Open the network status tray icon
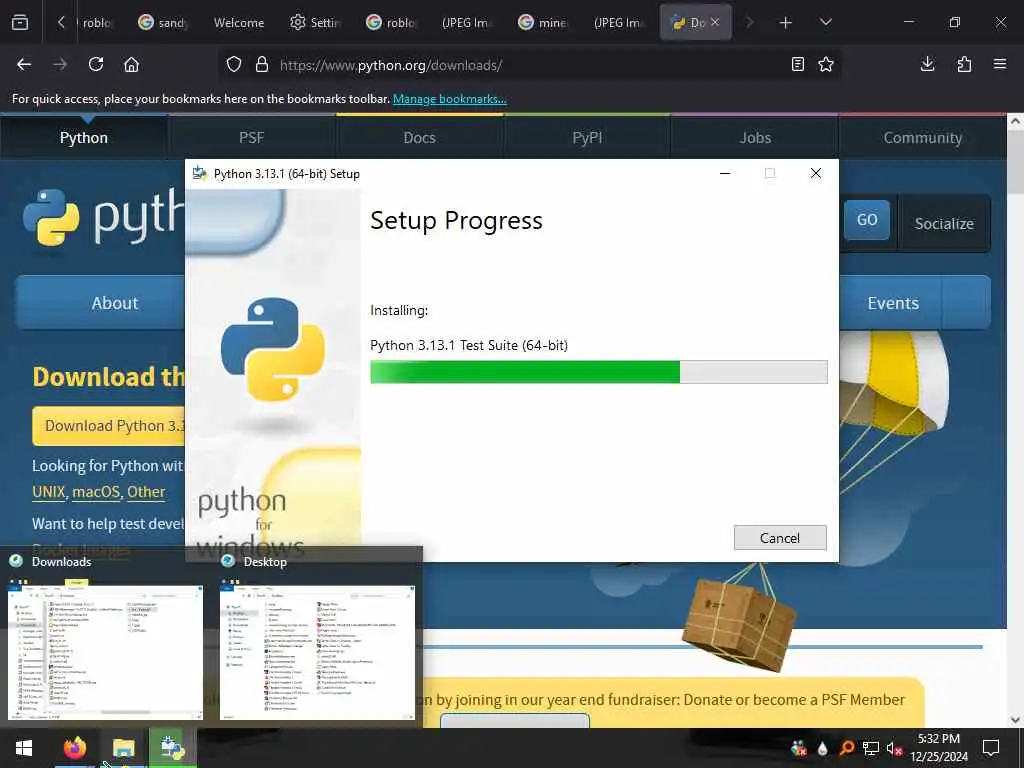 [x=871, y=748]
